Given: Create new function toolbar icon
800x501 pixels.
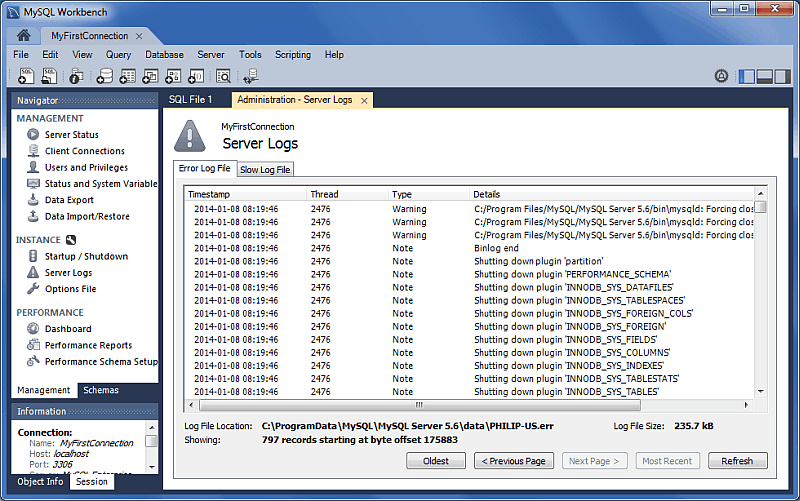Looking at the screenshot, I should (x=196, y=76).
